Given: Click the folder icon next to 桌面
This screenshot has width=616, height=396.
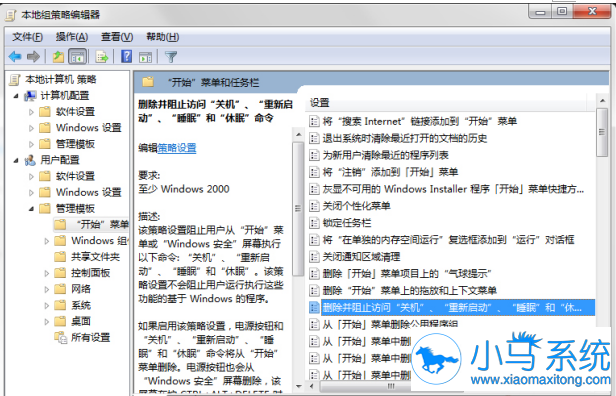Looking at the screenshot, I should 60,321.
